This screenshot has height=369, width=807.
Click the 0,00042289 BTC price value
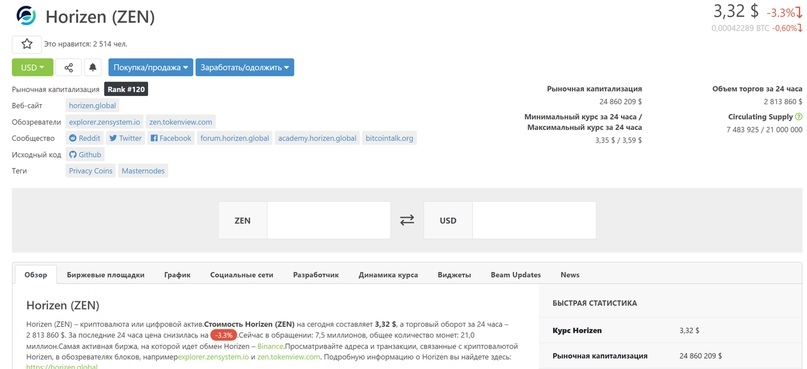point(740,28)
